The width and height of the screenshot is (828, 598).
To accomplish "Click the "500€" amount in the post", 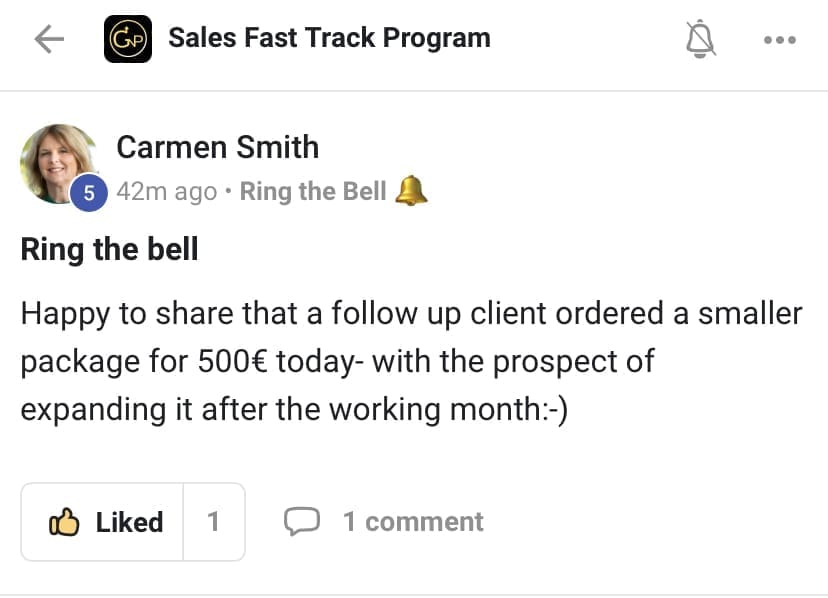I will click(229, 361).
